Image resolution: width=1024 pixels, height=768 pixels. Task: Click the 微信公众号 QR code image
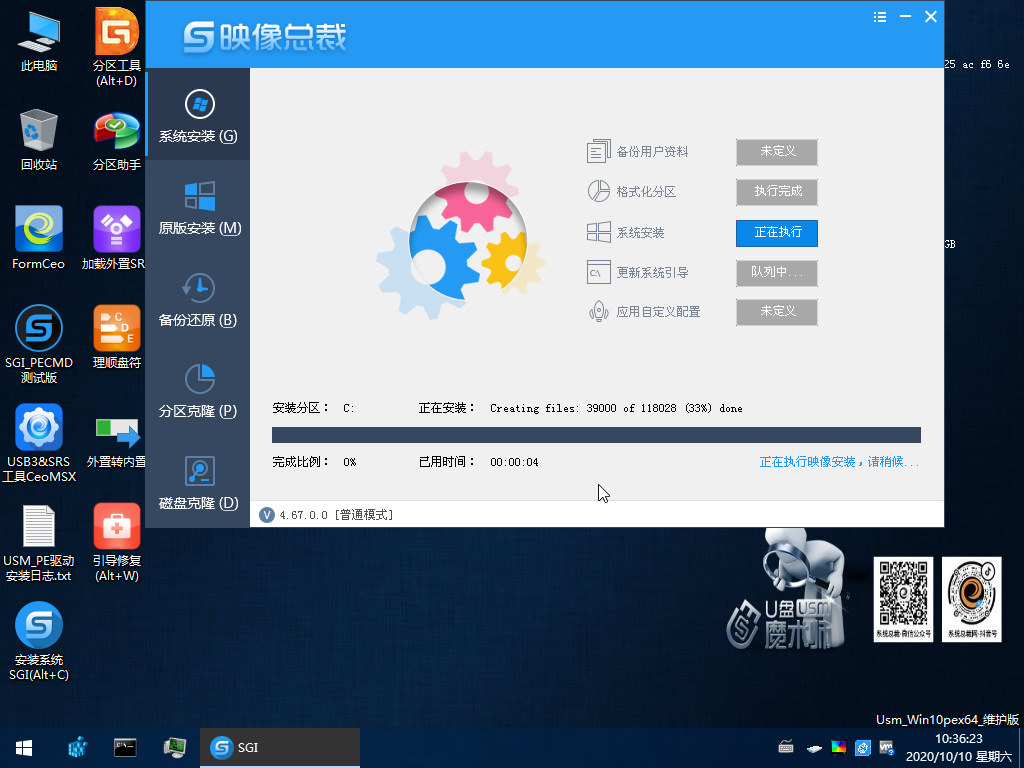[x=902, y=598]
